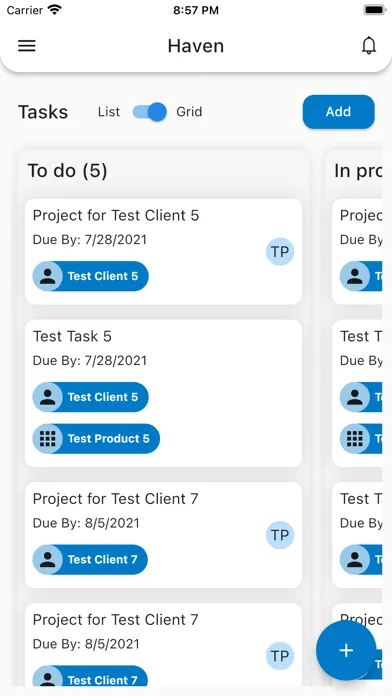Toggle the List/Grid view switch
392x696 pixels.
[x=150, y=112]
